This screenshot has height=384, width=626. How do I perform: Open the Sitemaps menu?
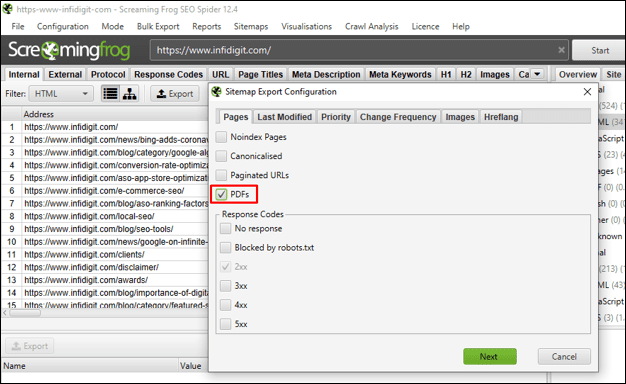pyautogui.click(x=251, y=26)
